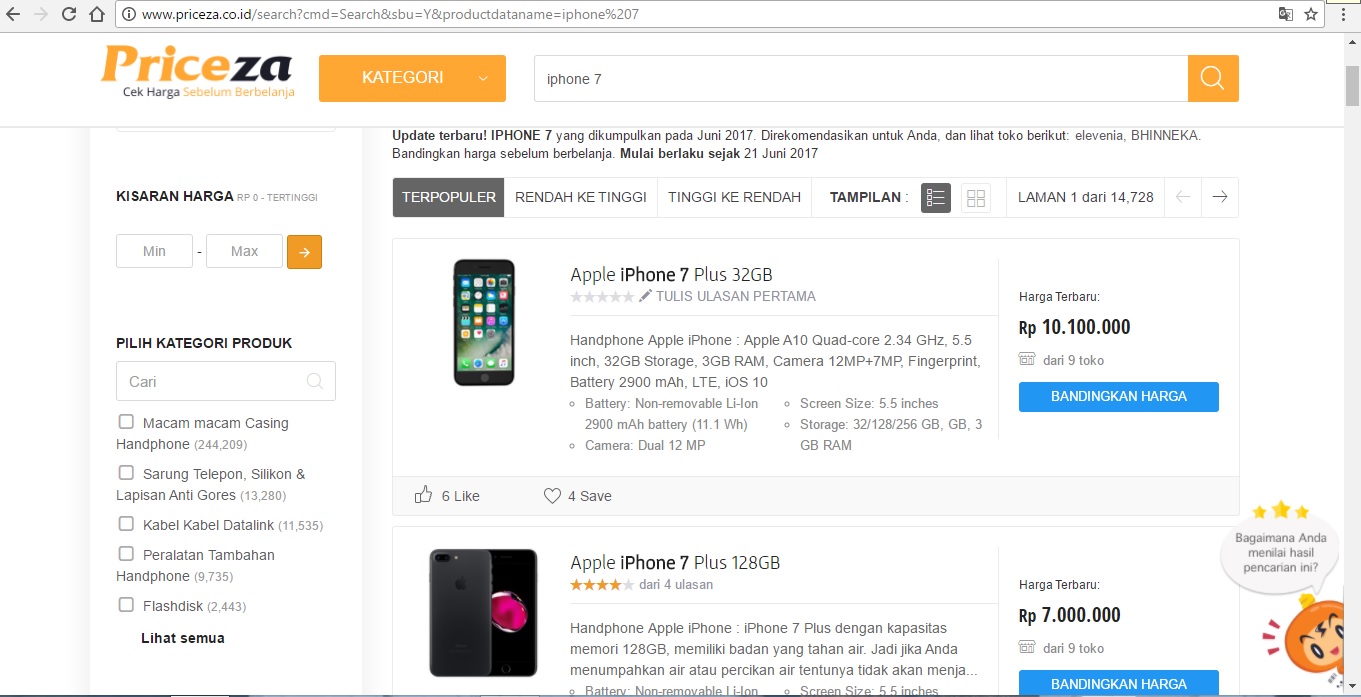Screen dimensions: 1361x697
Task: Reload the page with refresh icon
Action: 69,15
